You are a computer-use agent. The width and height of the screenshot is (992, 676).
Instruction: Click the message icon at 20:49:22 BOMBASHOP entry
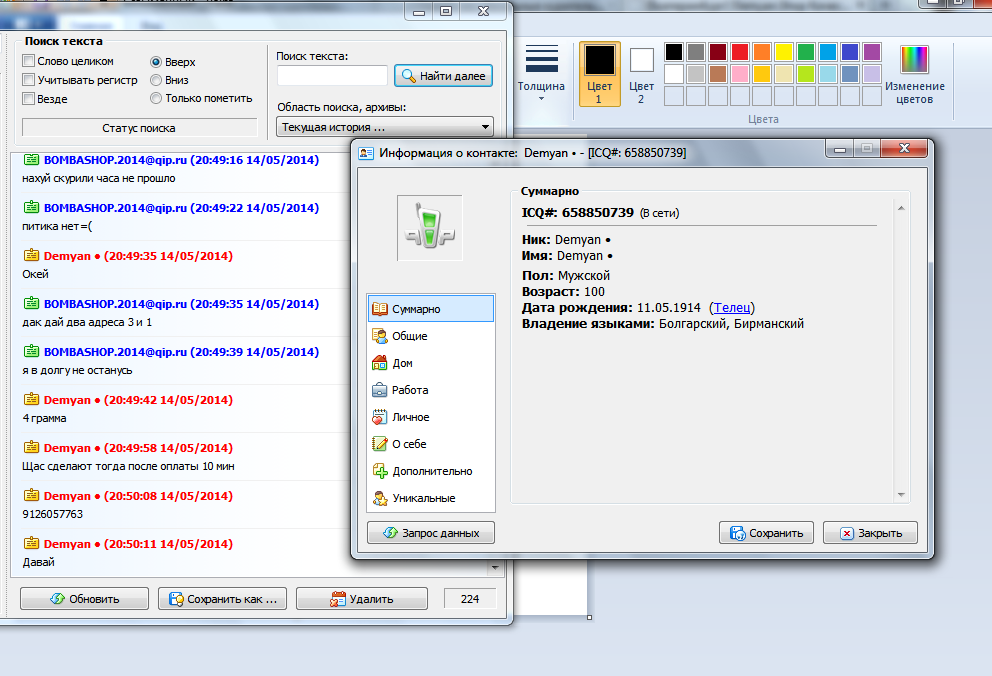[31, 207]
